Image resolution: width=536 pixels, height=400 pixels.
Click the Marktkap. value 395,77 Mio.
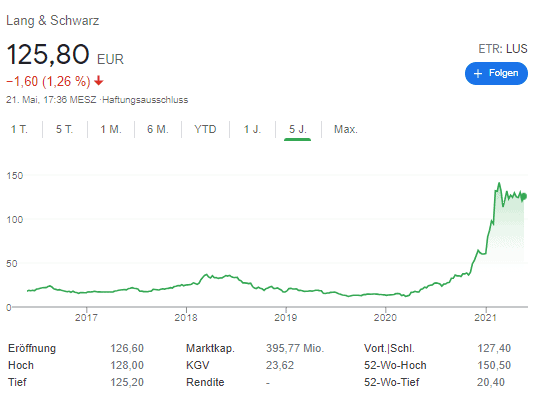coord(295,348)
